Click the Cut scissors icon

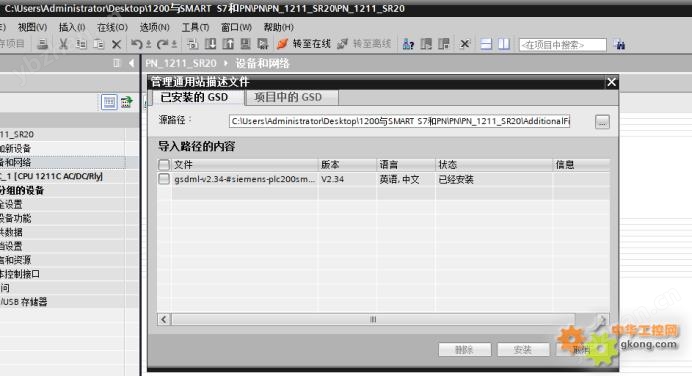coord(63,44)
